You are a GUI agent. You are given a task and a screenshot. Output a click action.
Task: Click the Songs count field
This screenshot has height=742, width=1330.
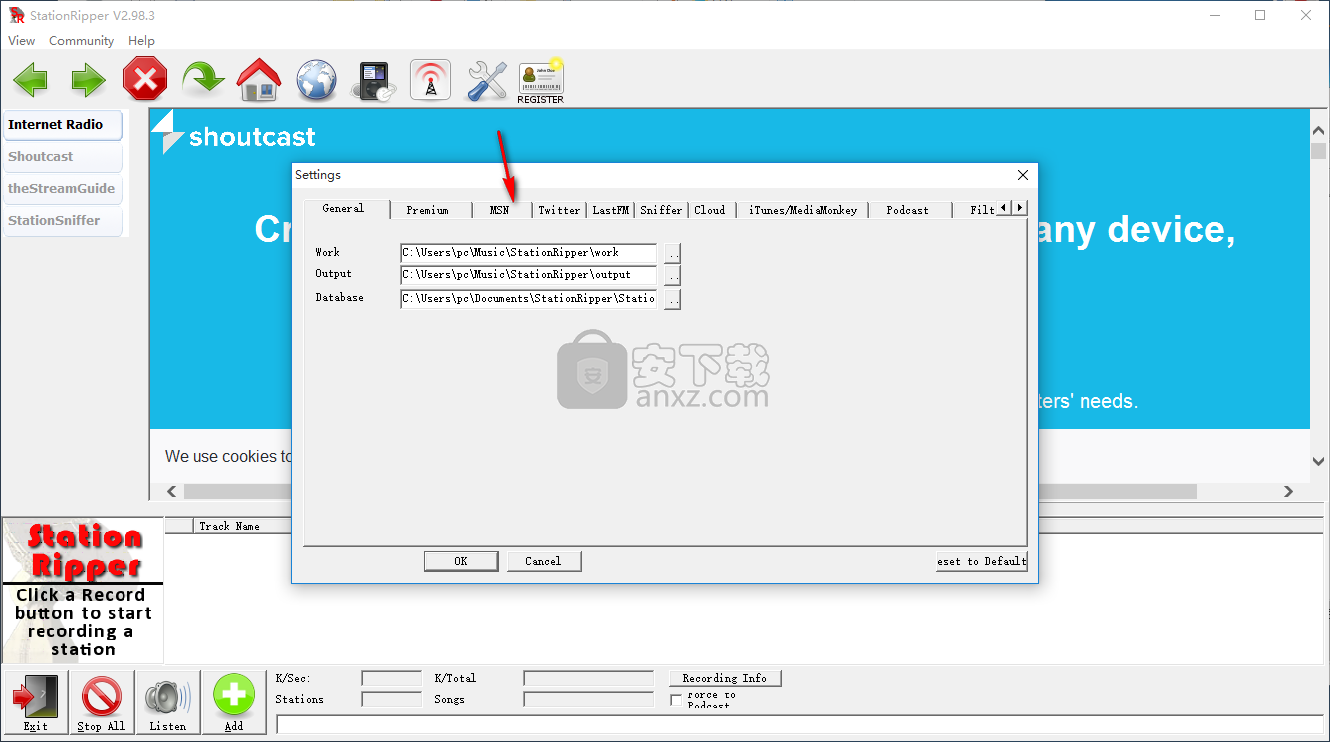pyautogui.click(x=588, y=700)
